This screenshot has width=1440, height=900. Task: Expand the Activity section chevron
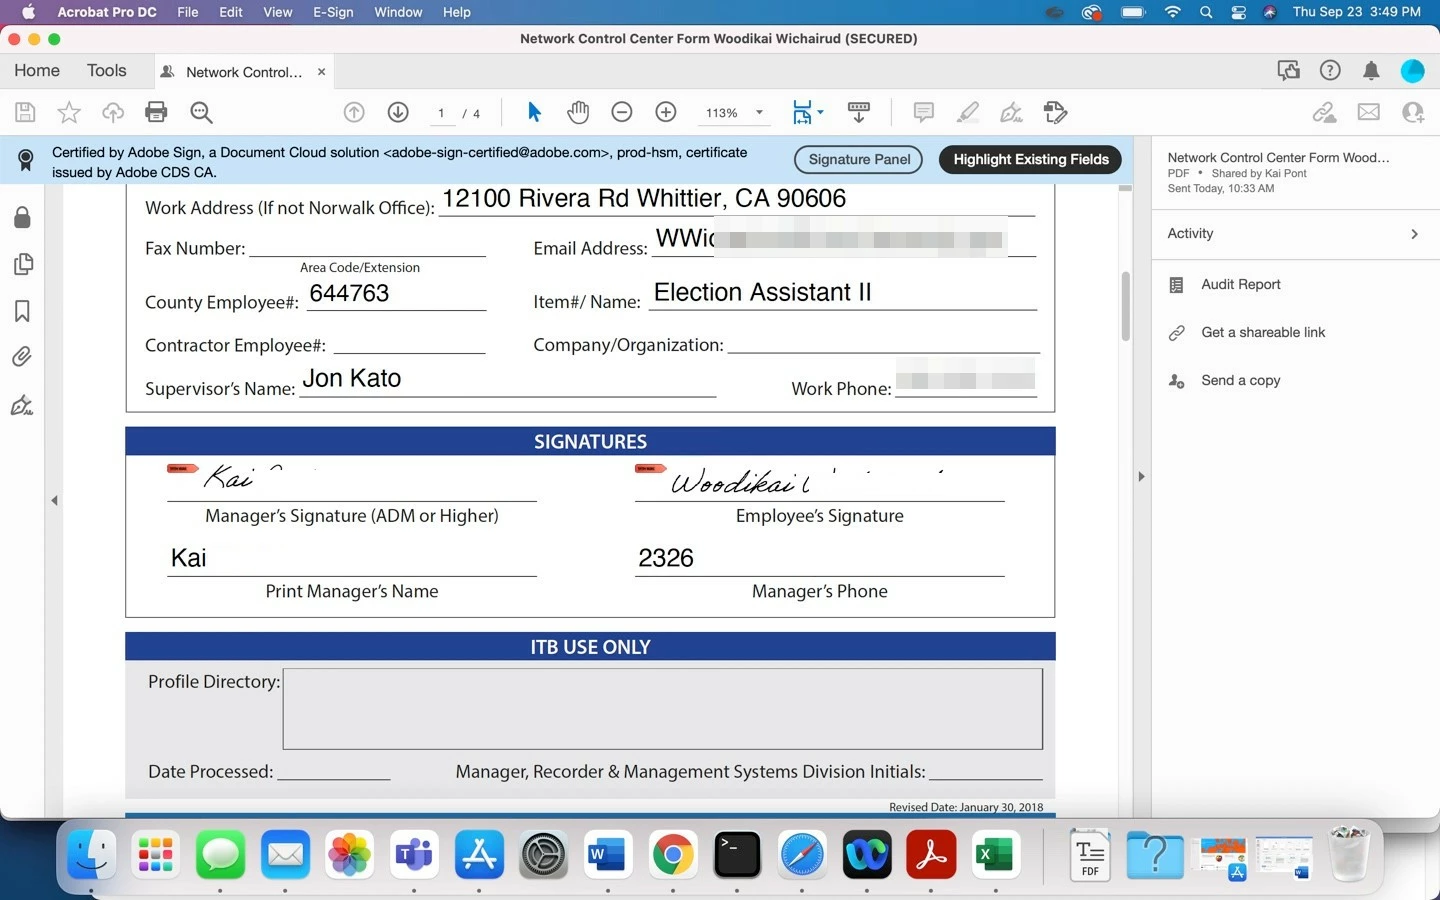pos(1414,234)
